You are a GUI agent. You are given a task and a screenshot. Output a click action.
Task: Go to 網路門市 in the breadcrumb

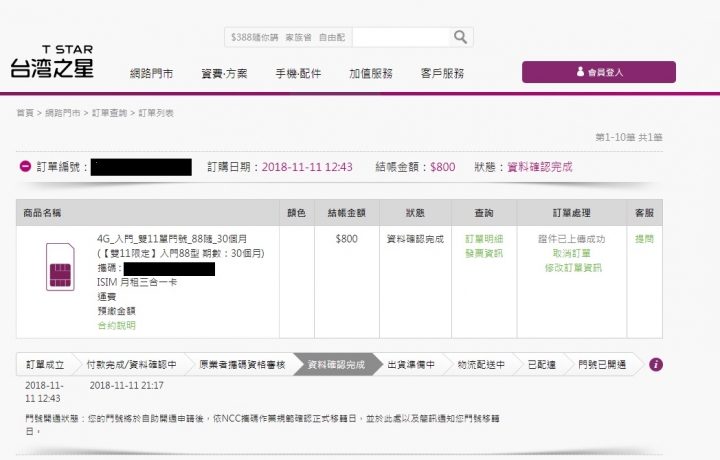[62, 113]
